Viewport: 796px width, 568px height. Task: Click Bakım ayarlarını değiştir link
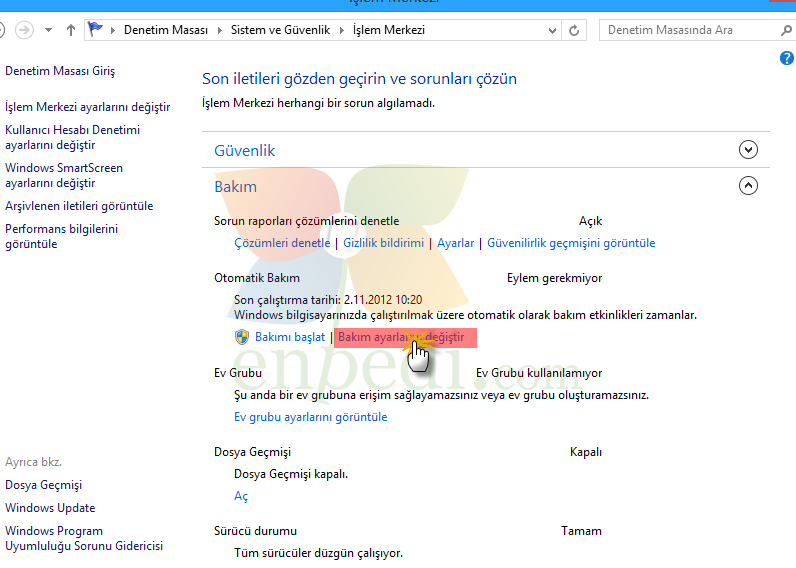[x=401, y=337]
